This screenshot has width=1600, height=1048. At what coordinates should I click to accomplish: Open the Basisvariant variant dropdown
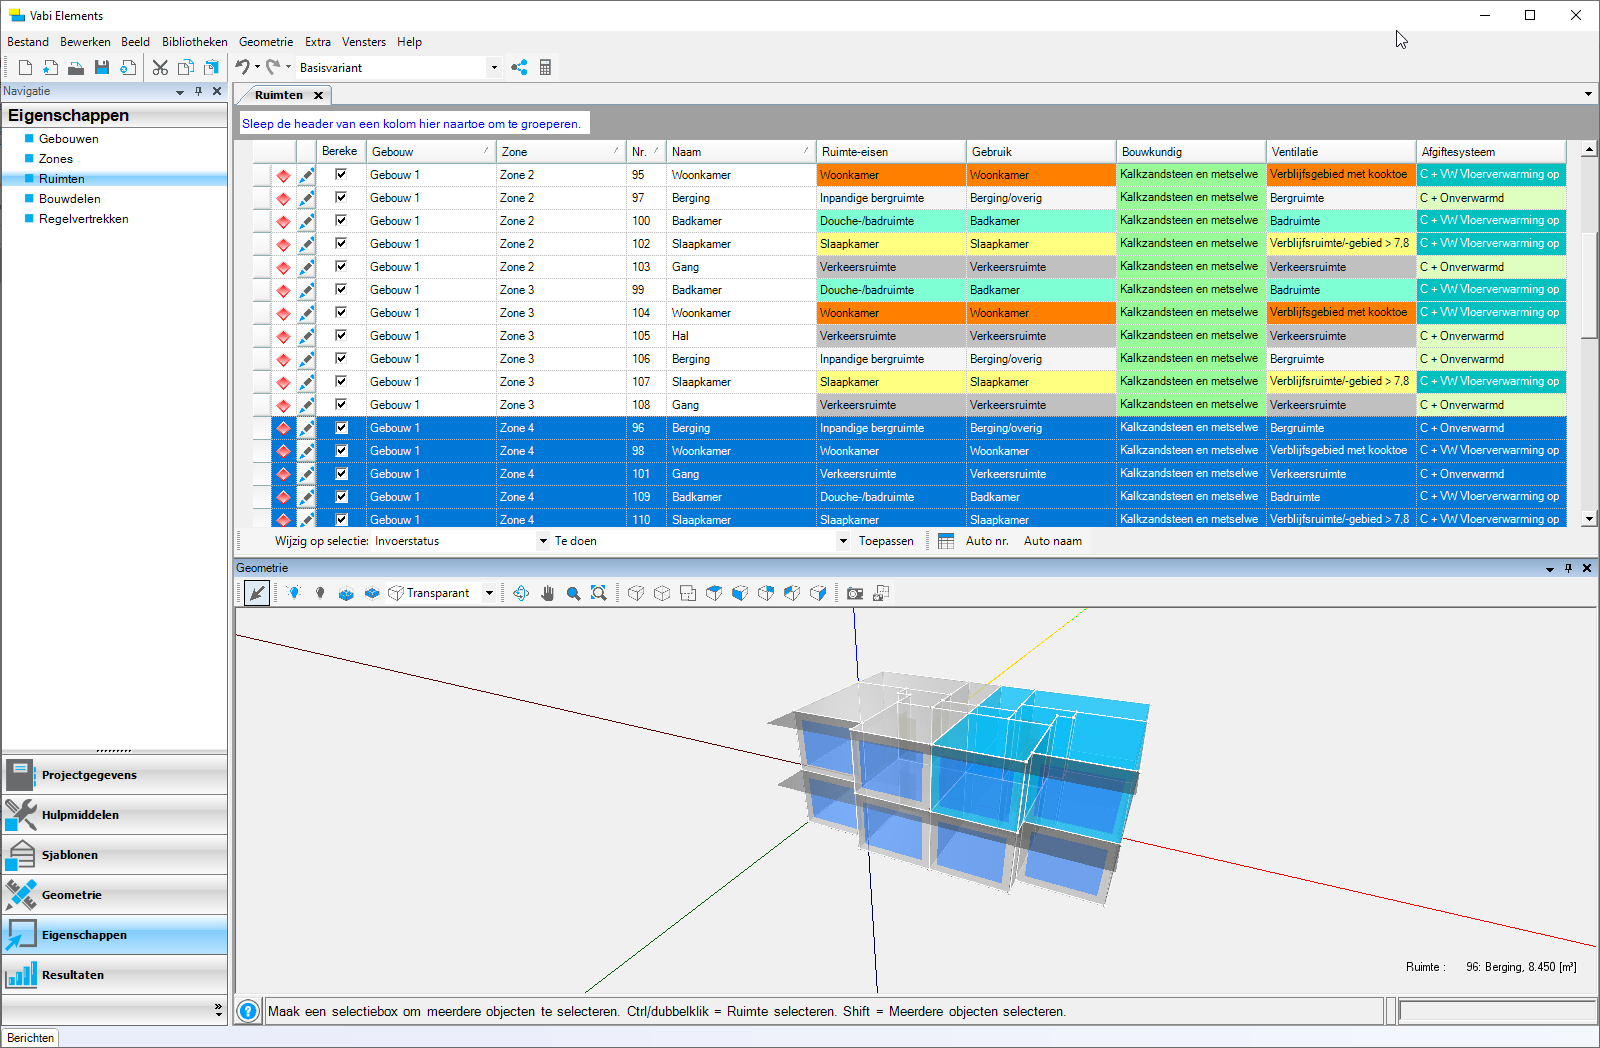coord(493,68)
